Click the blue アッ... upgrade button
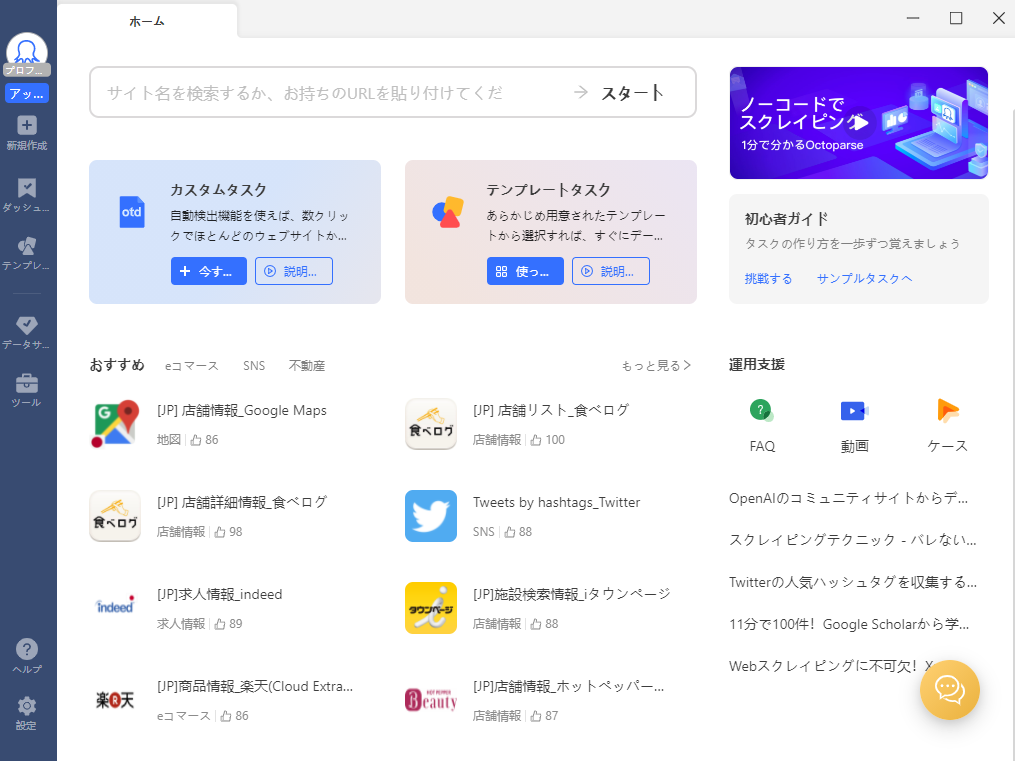Screen dimensions: 1015x761 click(x=27, y=94)
